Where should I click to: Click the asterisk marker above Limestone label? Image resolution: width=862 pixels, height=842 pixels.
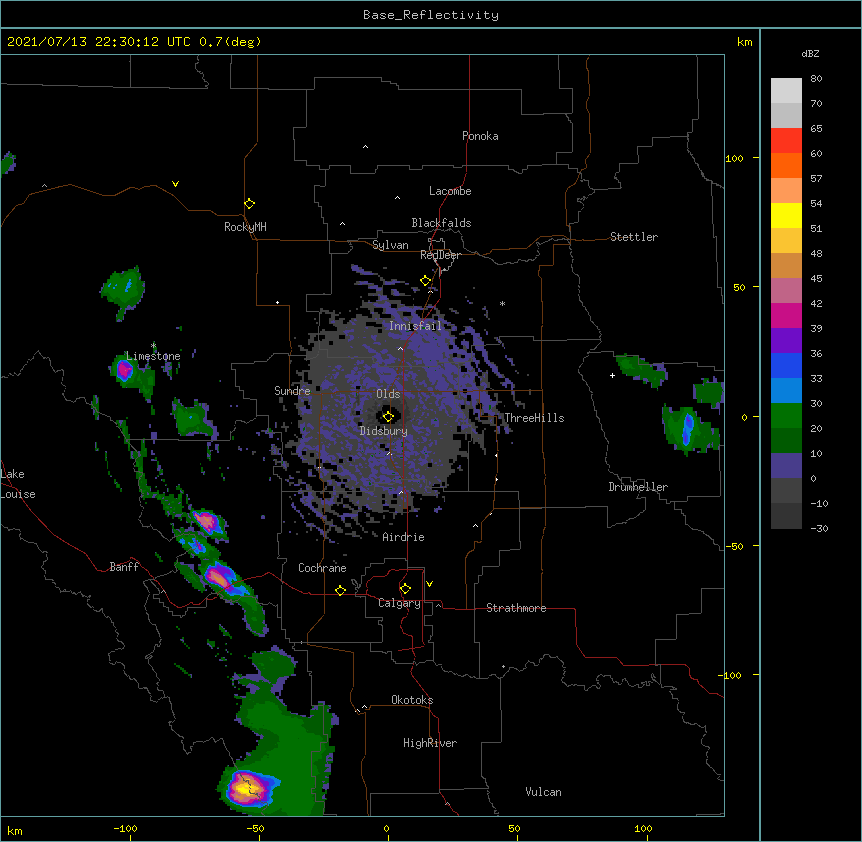(x=153, y=346)
